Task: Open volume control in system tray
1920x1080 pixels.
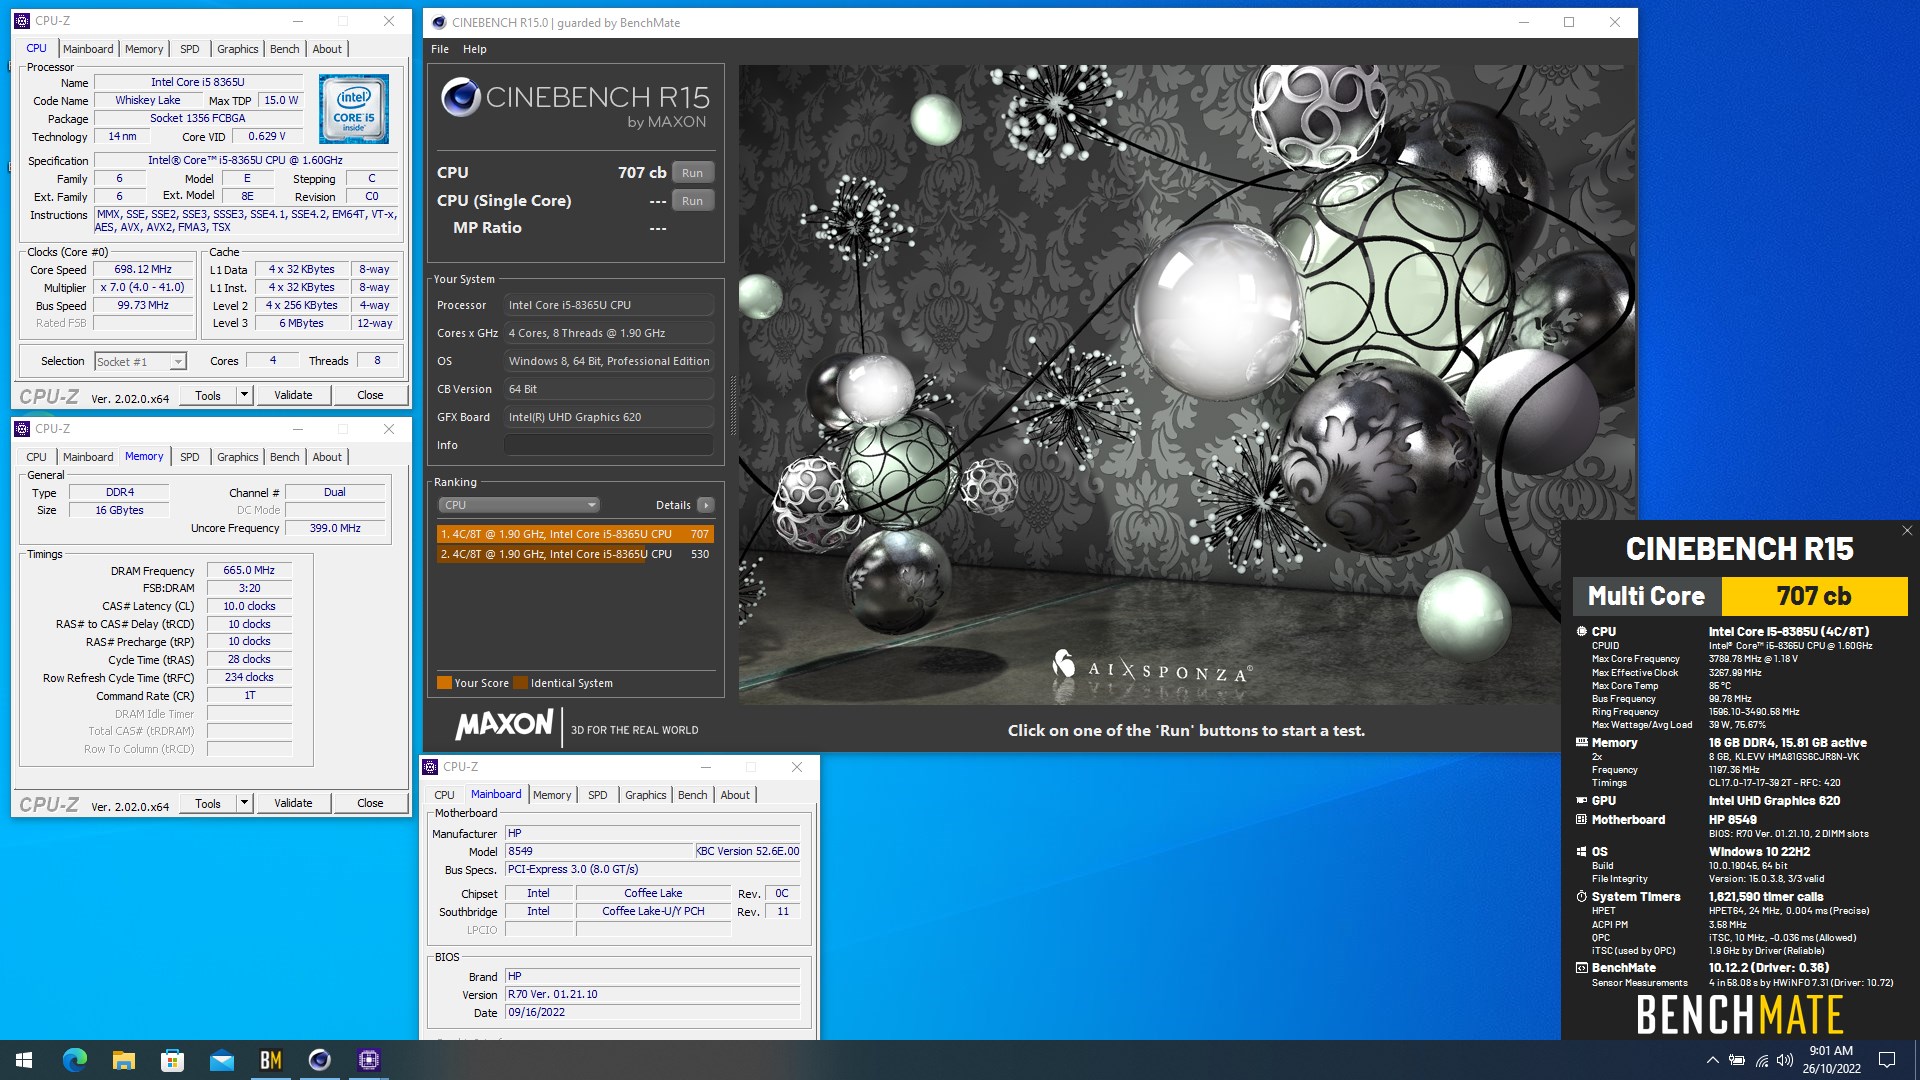Action: [x=1785, y=1060]
